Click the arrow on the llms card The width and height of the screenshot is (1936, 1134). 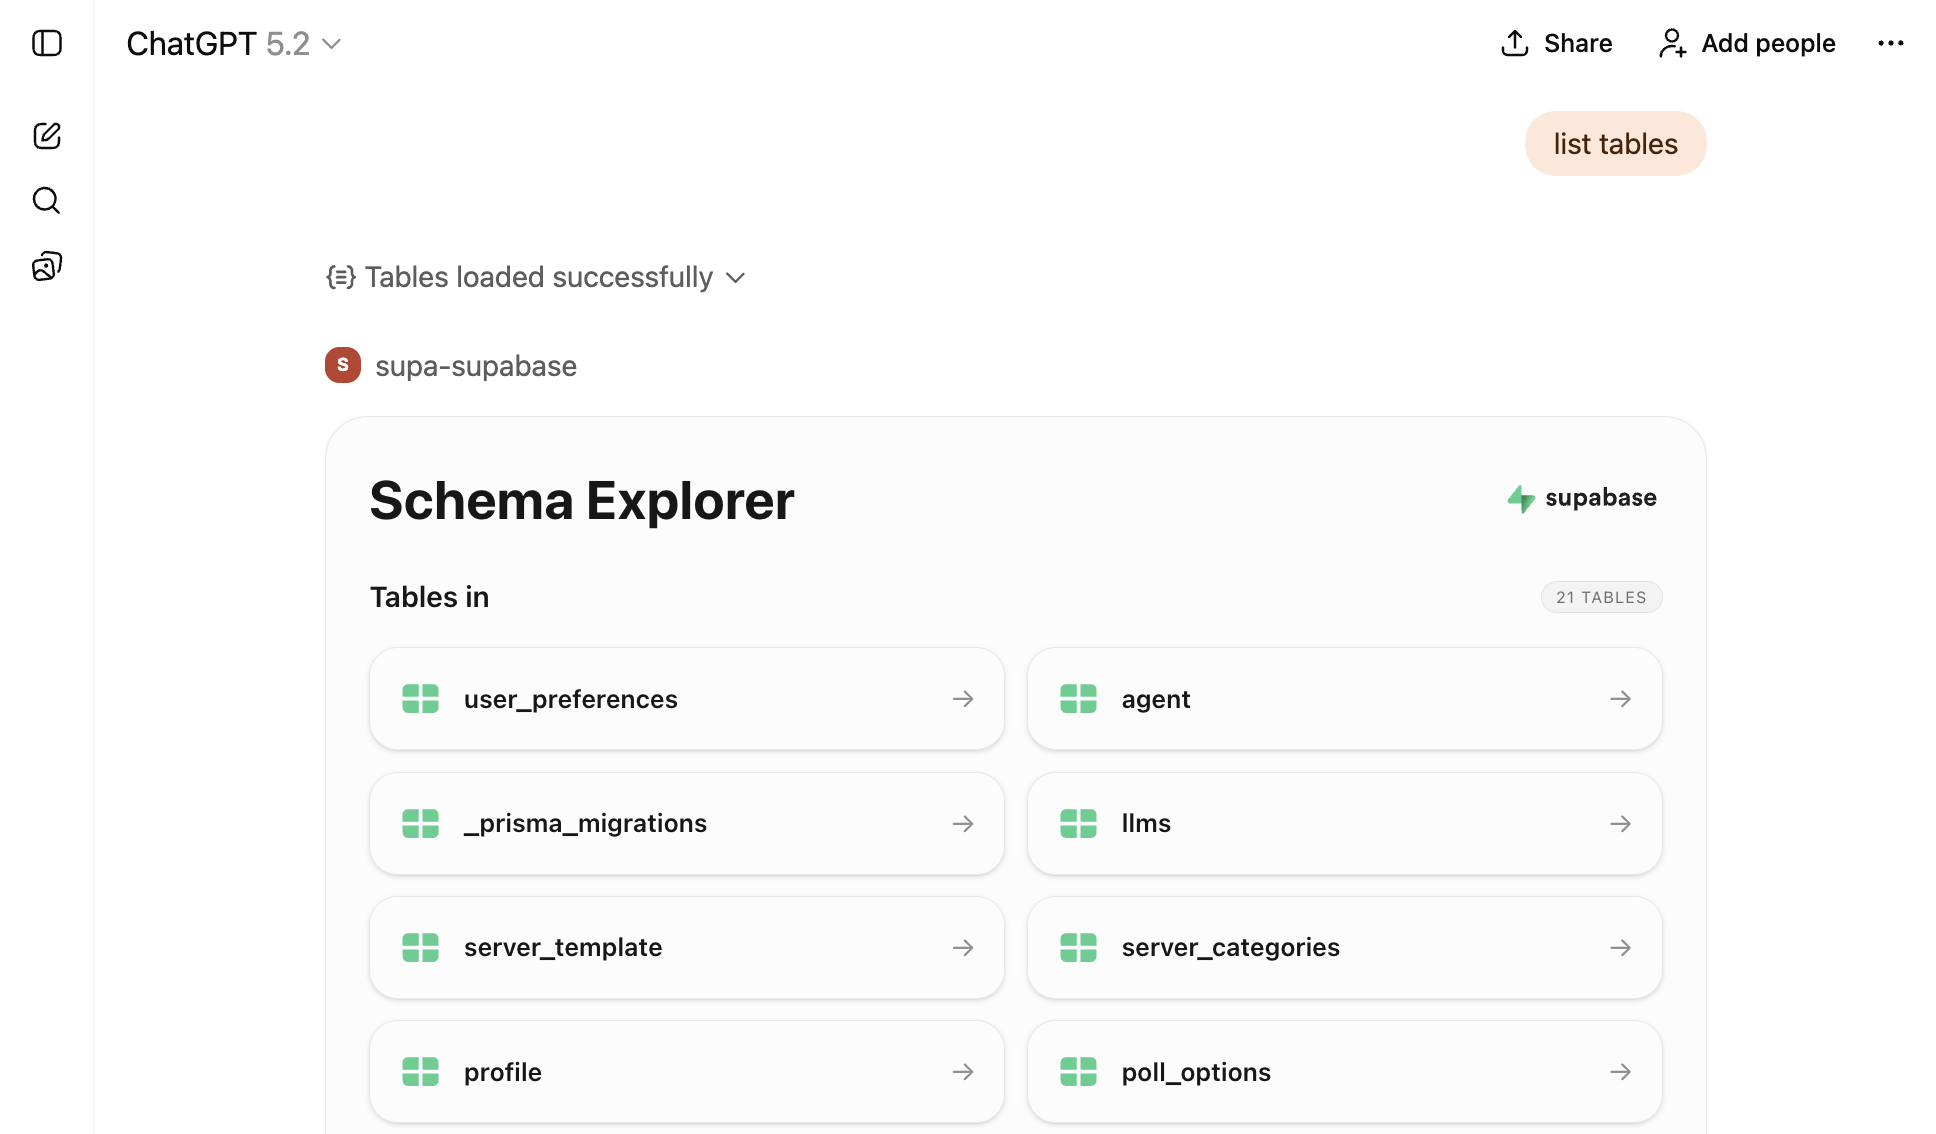pyautogui.click(x=1620, y=823)
